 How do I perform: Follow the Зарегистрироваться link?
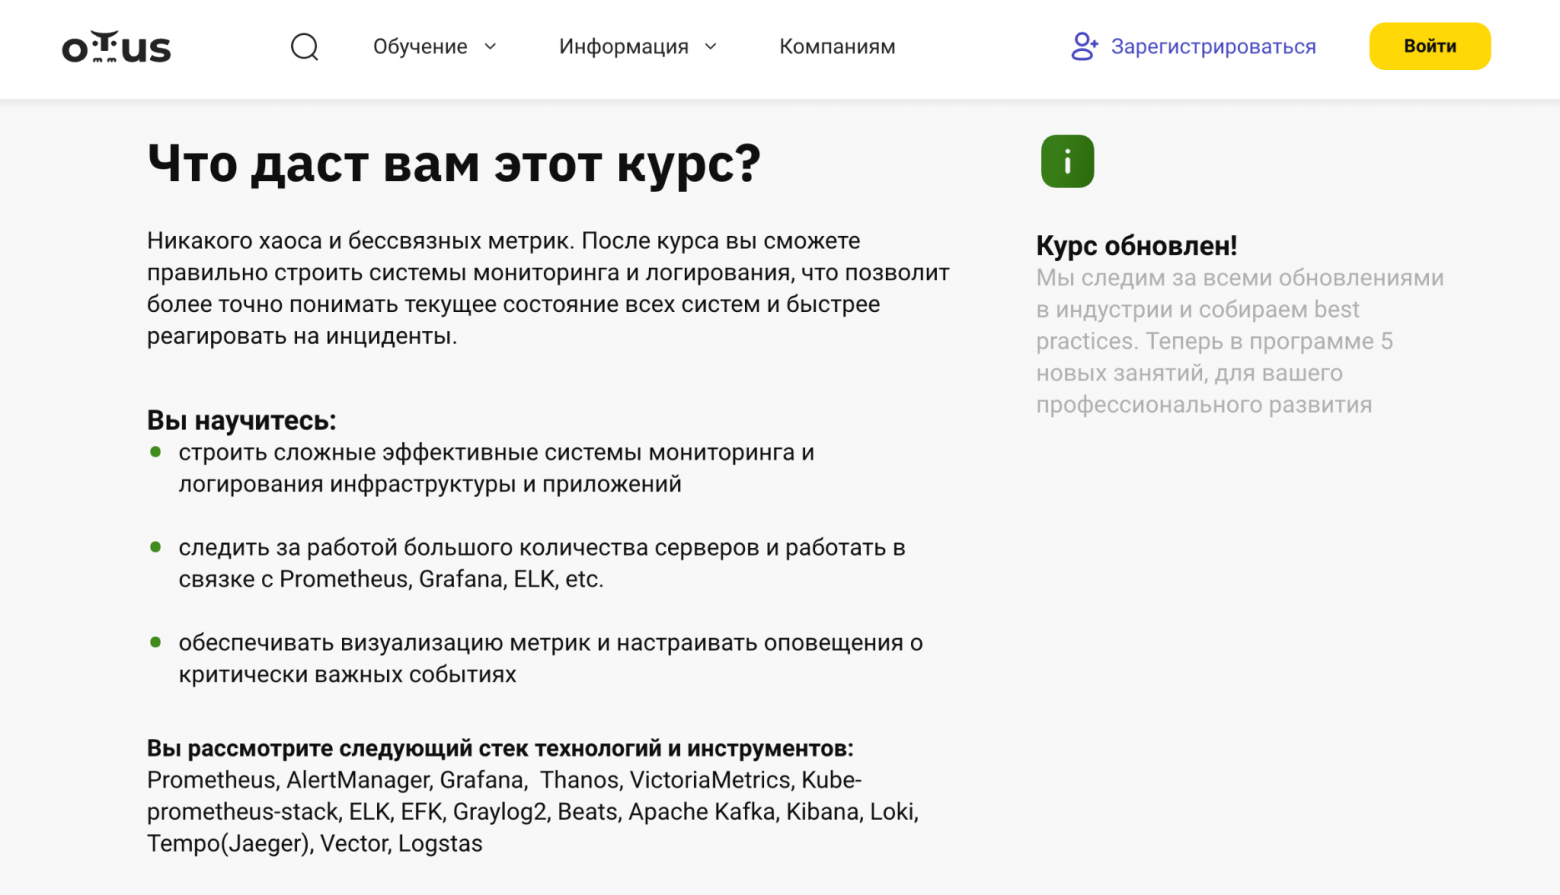coord(1213,47)
